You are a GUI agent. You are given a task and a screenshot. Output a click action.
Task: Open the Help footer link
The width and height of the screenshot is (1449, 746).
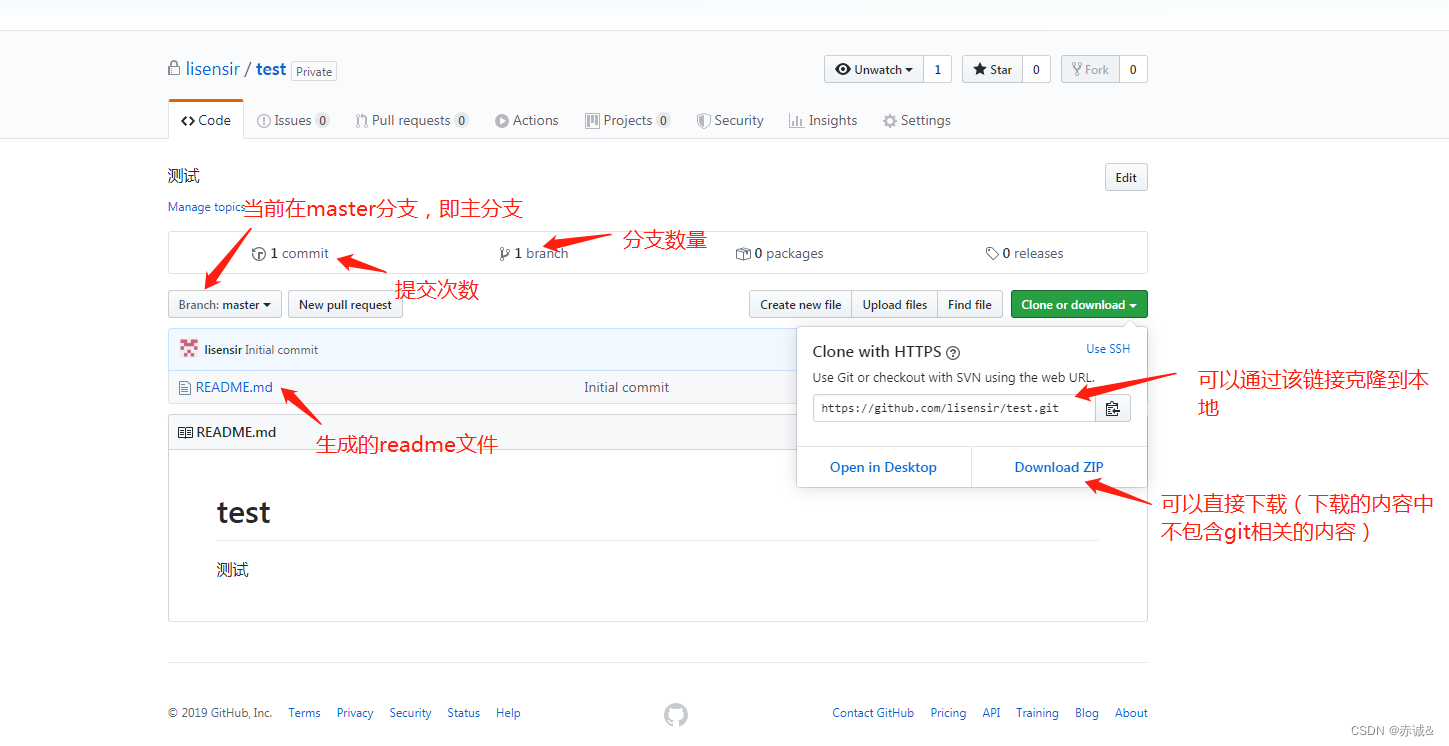508,713
